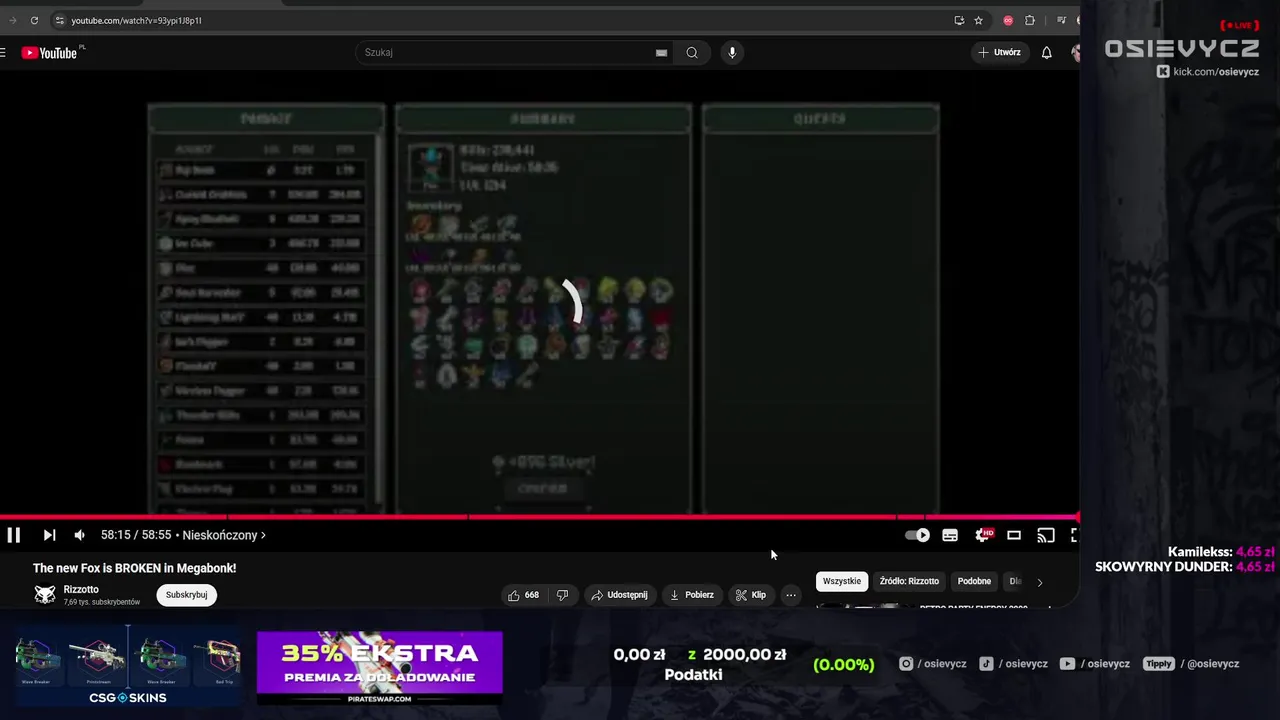Dislike the video
Image resolution: width=1280 pixels, height=720 pixels.
pyautogui.click(x=562, y=595)
